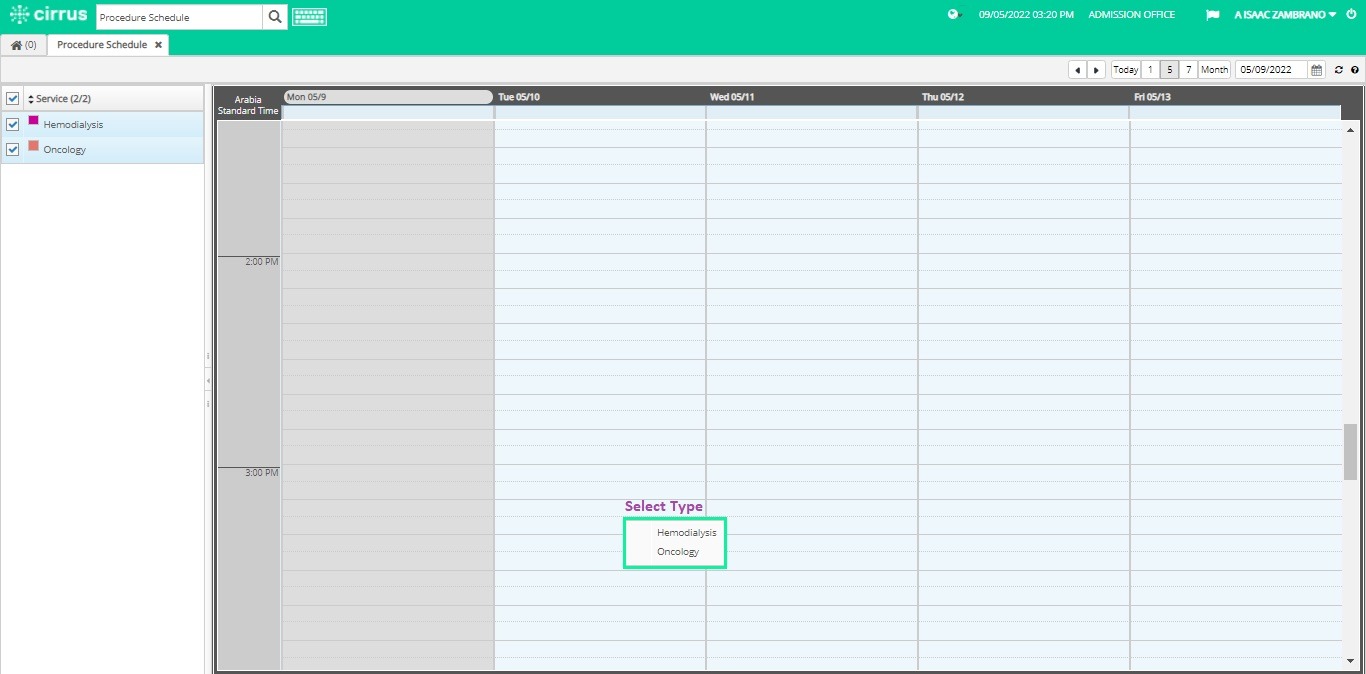Select Hemodialysis in the Select Type popup
Image resolution: width=1366 pixels, height=674 pixels.
pyautogui.click(x=686, y=532)
